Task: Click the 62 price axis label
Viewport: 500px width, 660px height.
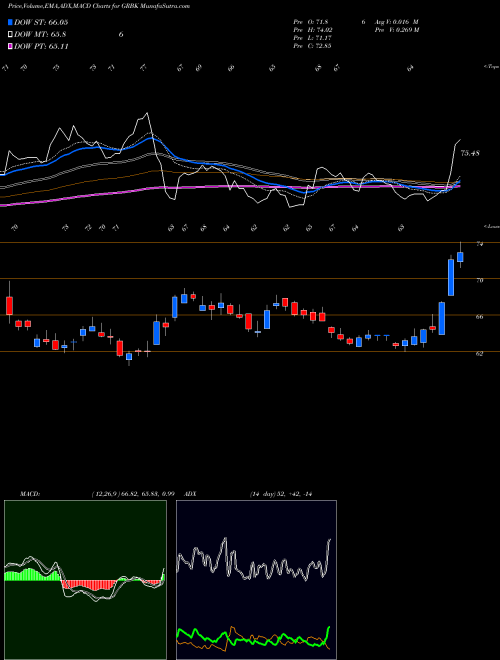Action: (x=479, y=354)
